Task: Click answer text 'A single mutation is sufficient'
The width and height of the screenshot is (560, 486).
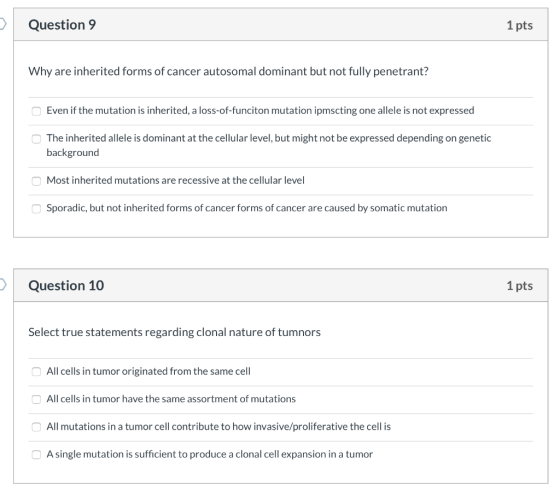Action: (209, 454)
